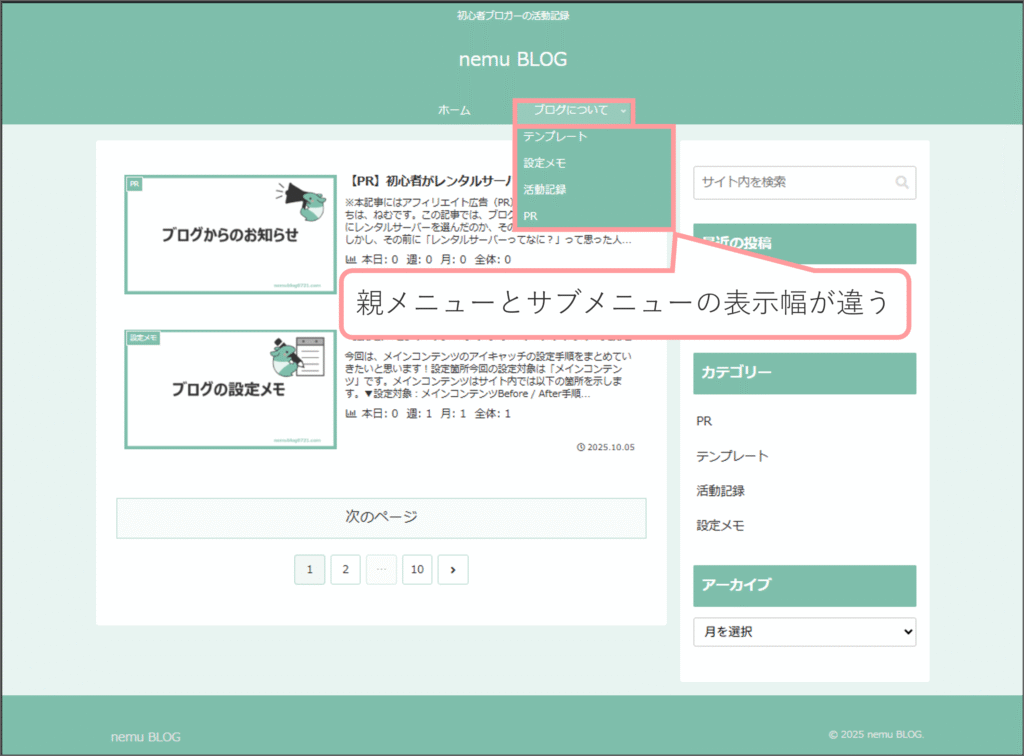Go to page 2 in pagination

[x=345, y=570]
